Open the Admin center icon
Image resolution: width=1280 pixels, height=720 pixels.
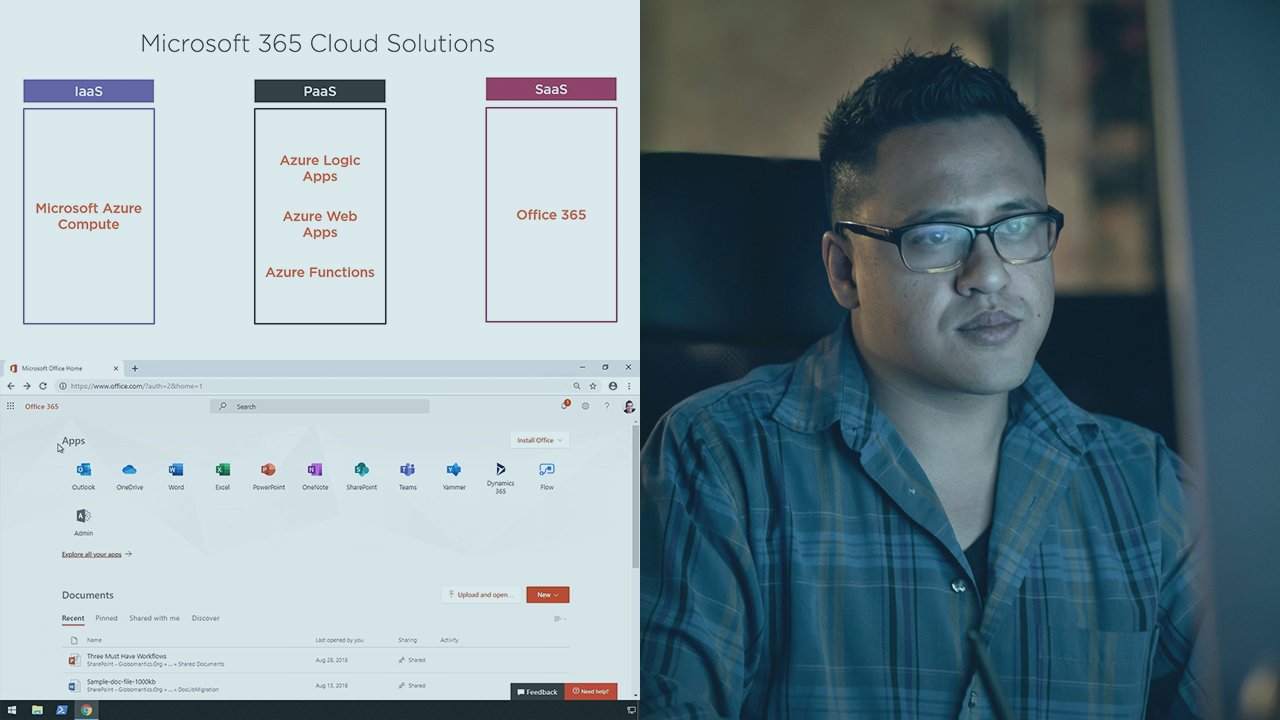[x=83, y=517]
